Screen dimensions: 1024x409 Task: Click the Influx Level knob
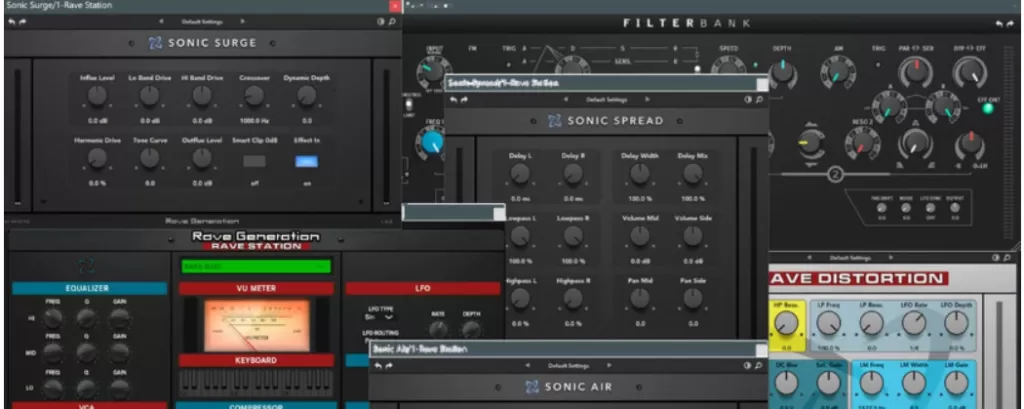point(97,97)
